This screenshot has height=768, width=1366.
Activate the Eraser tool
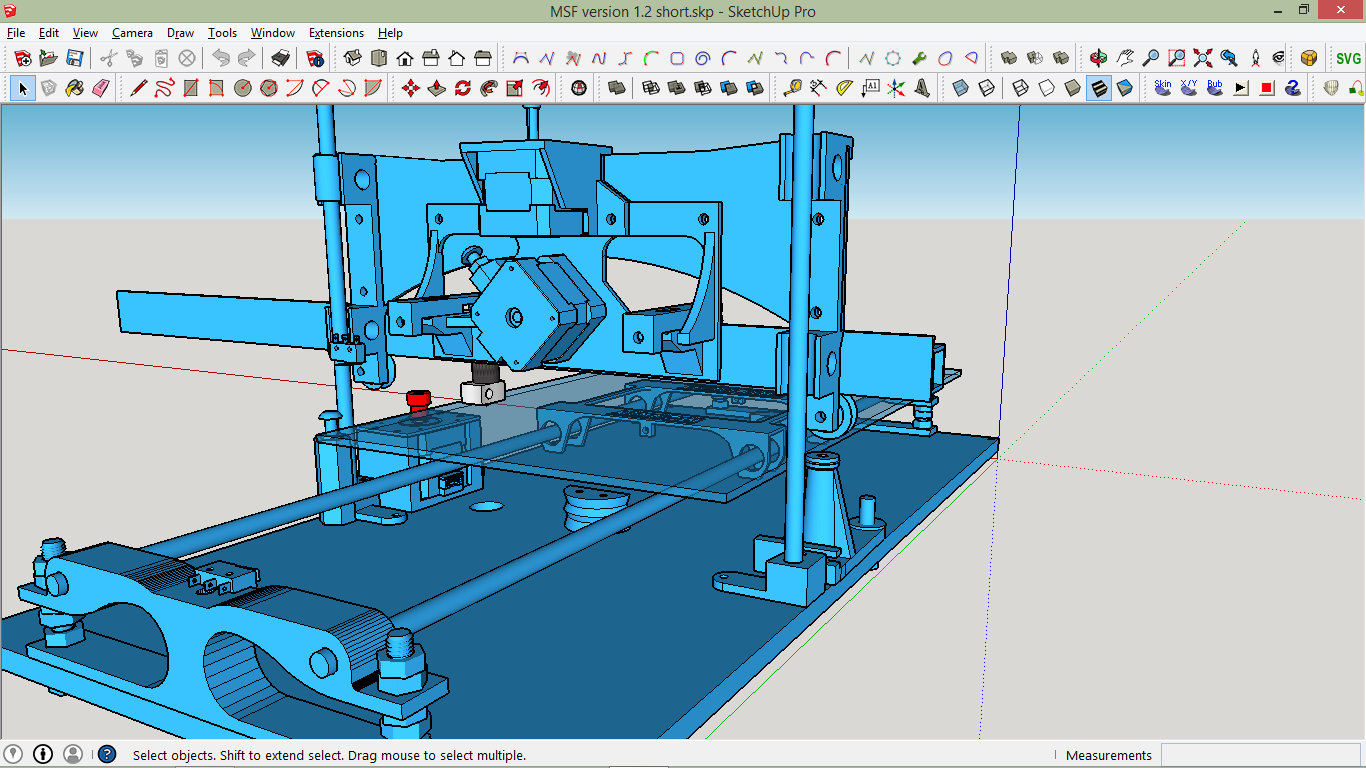point(101,88)
